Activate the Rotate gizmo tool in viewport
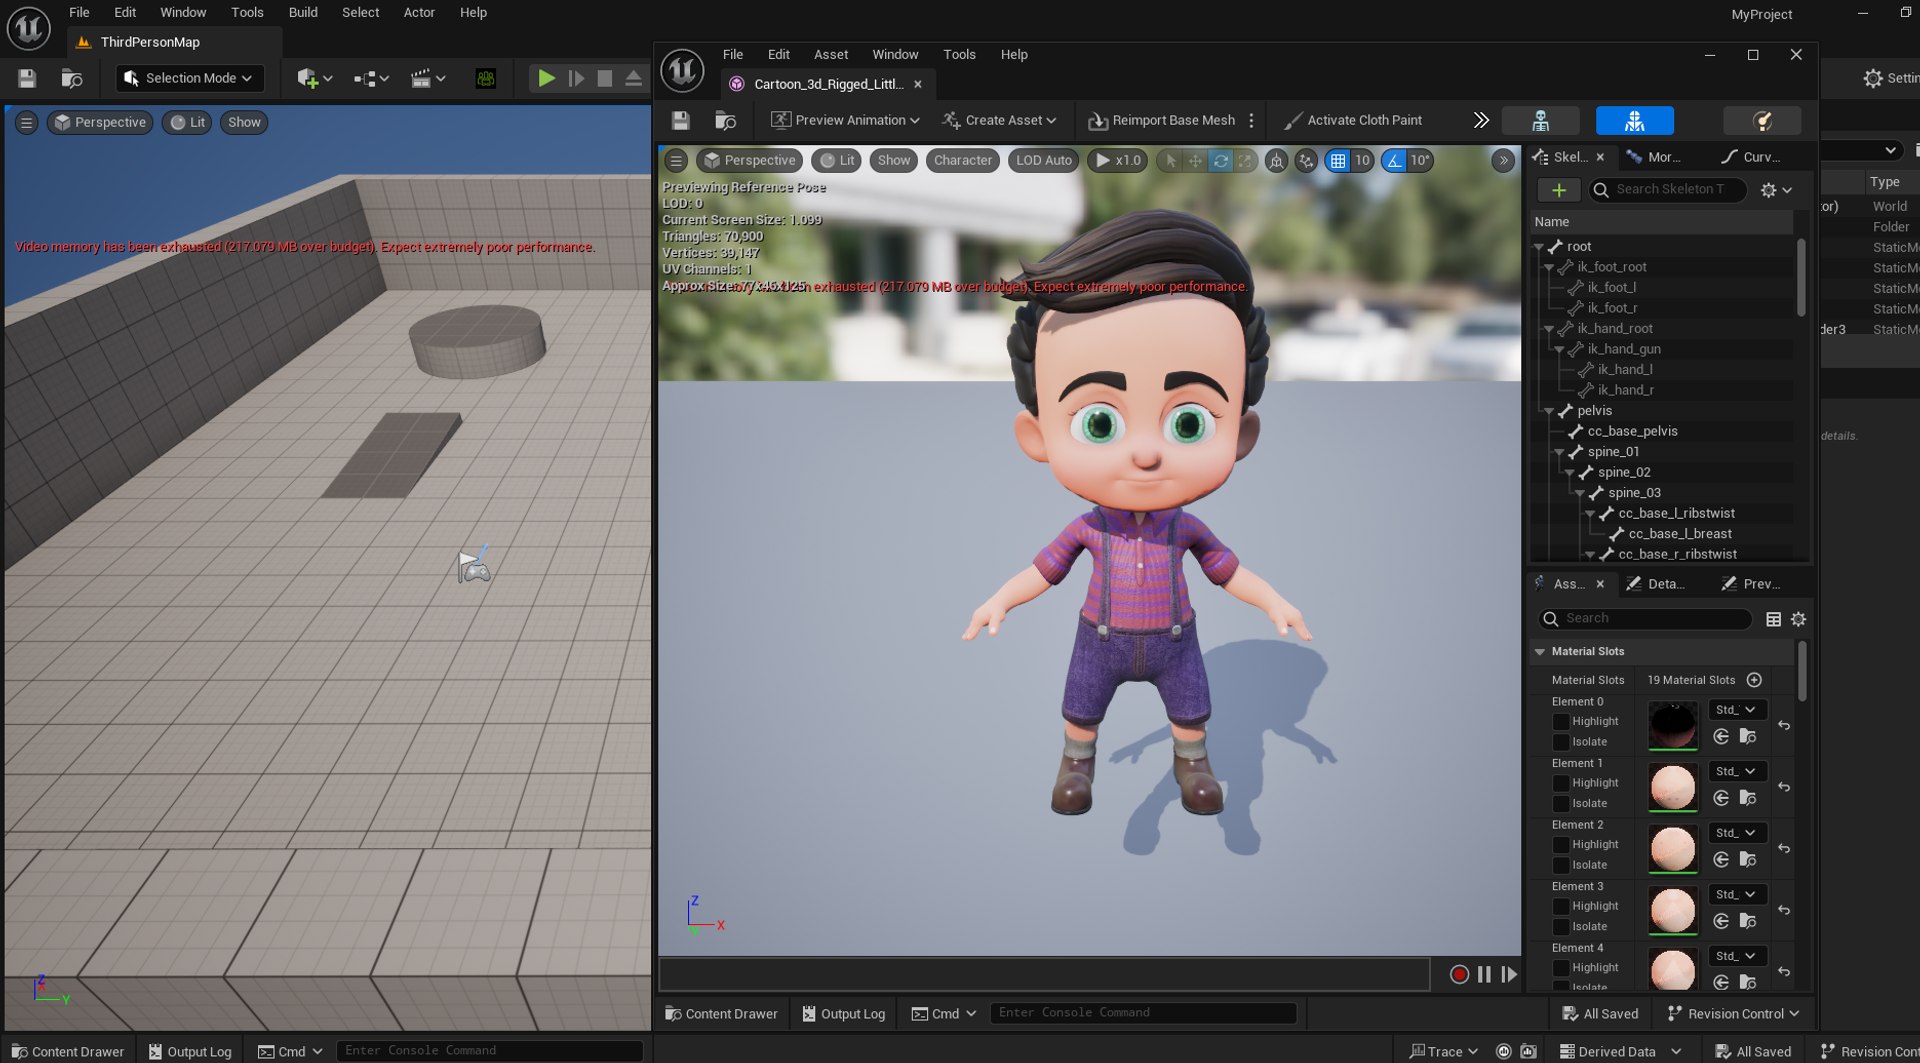 click(1220, 160)
